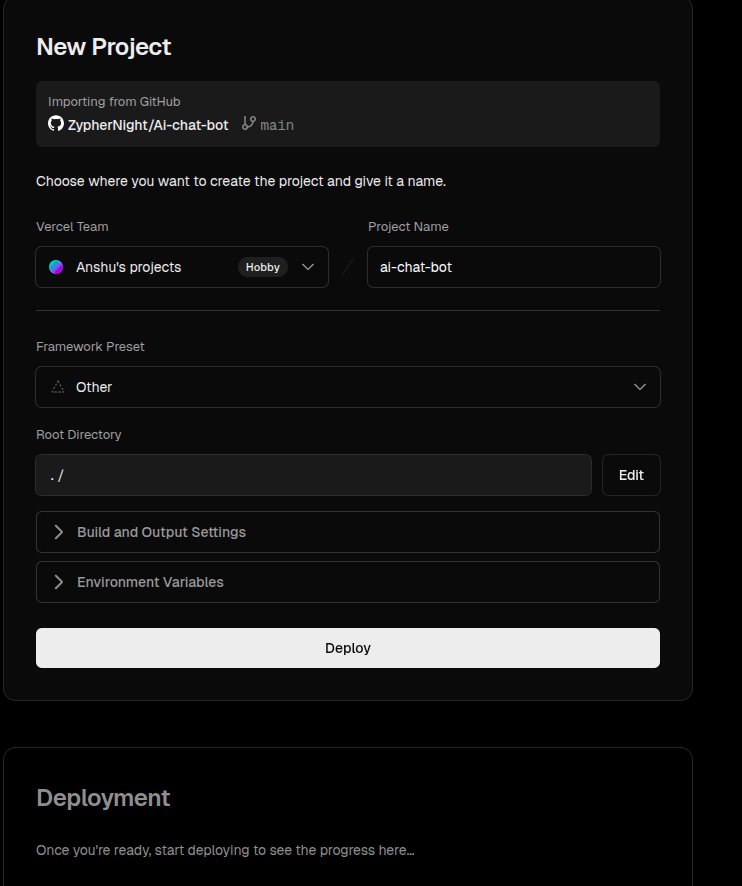Click Edit next to Root Directory
The width and height of the screenshot is (742, 886).
pos(631,475)
